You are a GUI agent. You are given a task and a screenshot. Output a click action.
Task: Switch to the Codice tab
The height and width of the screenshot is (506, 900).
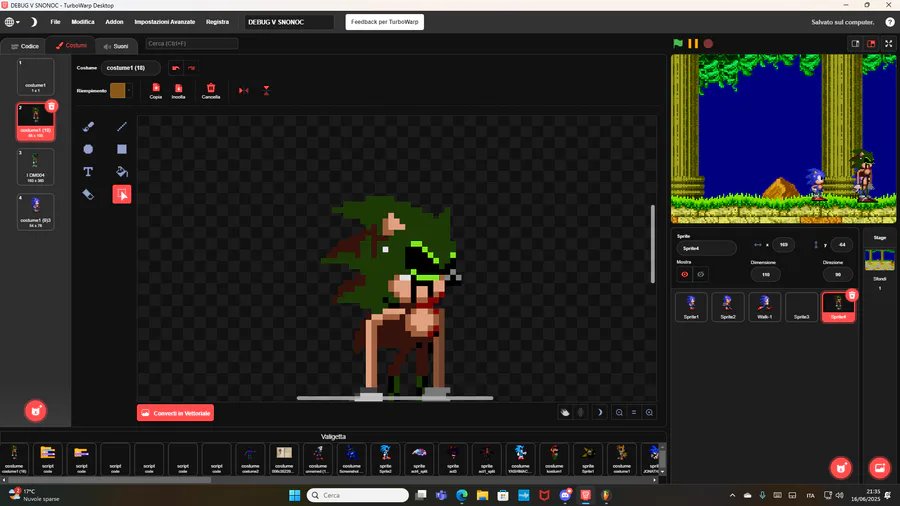pyautogui.click(x=25, y=46)
